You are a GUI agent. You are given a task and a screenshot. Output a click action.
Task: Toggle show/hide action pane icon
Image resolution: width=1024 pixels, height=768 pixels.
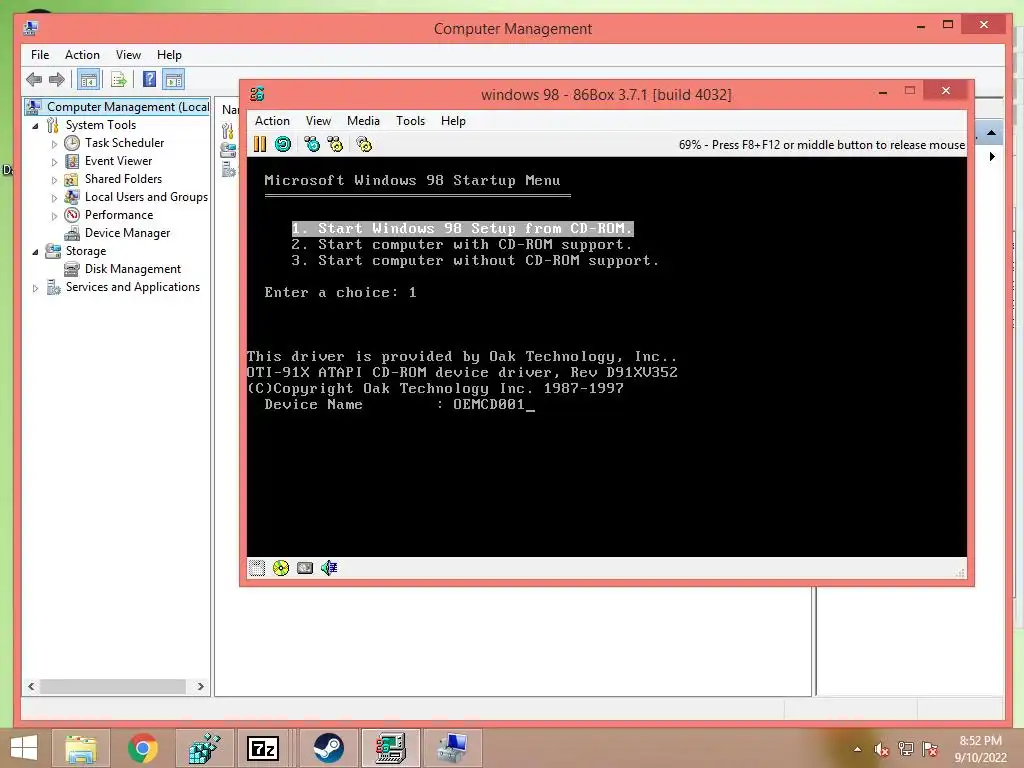174,80
